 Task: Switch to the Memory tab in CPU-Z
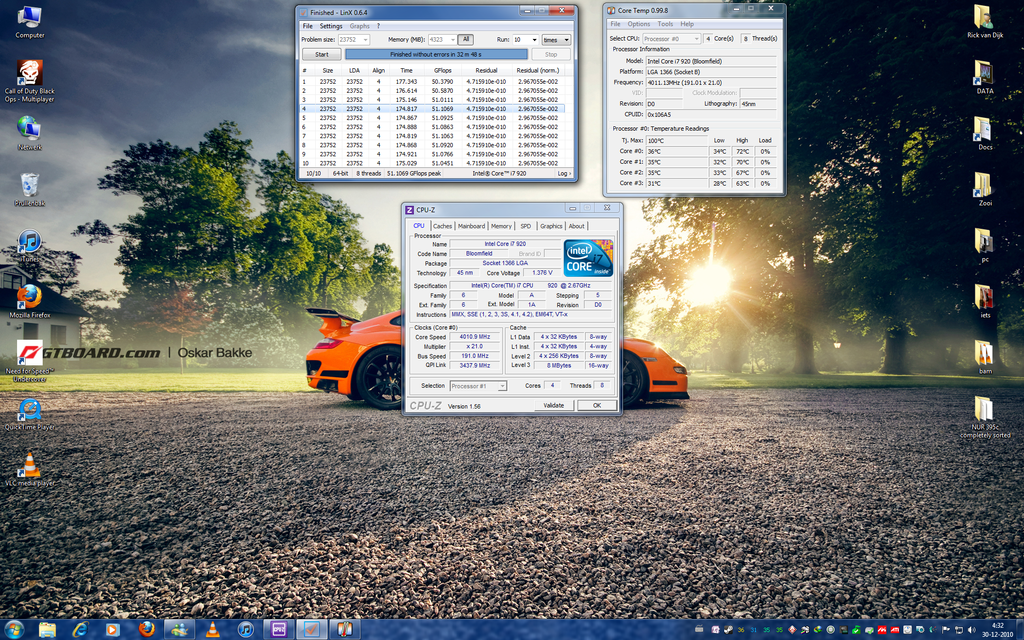pyautogui.click(x=500, y=226)
